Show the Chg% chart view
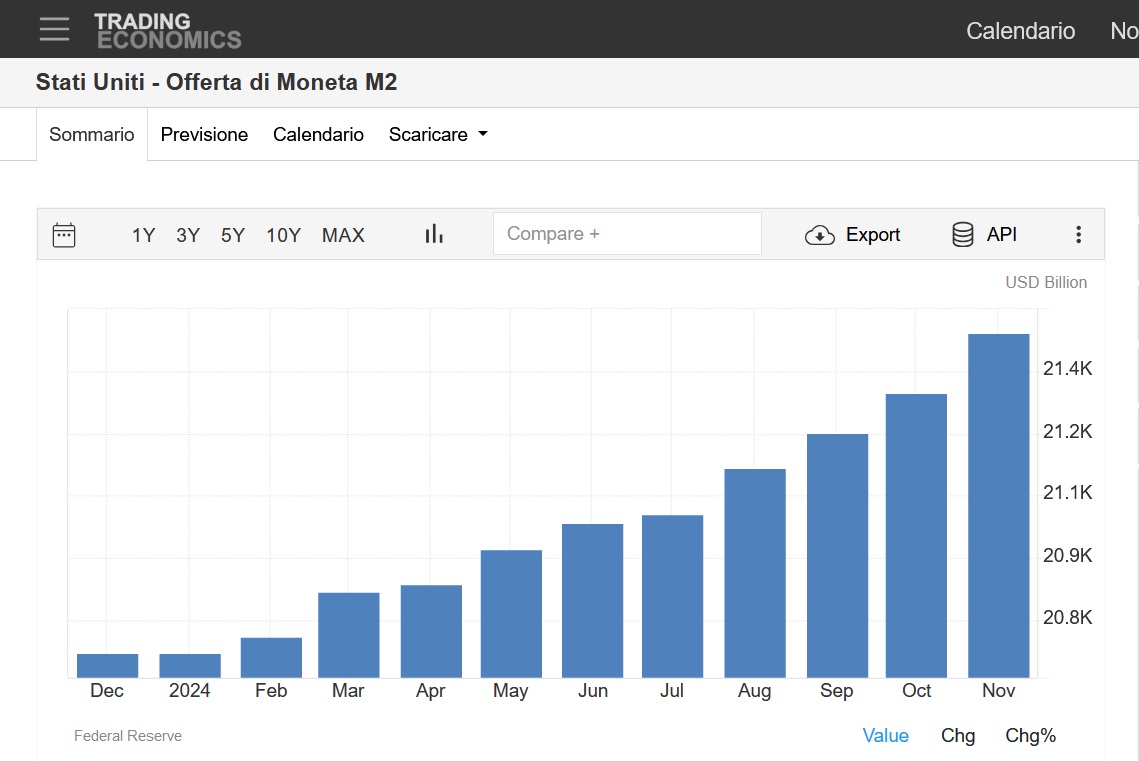 [x=1030, y=736]
